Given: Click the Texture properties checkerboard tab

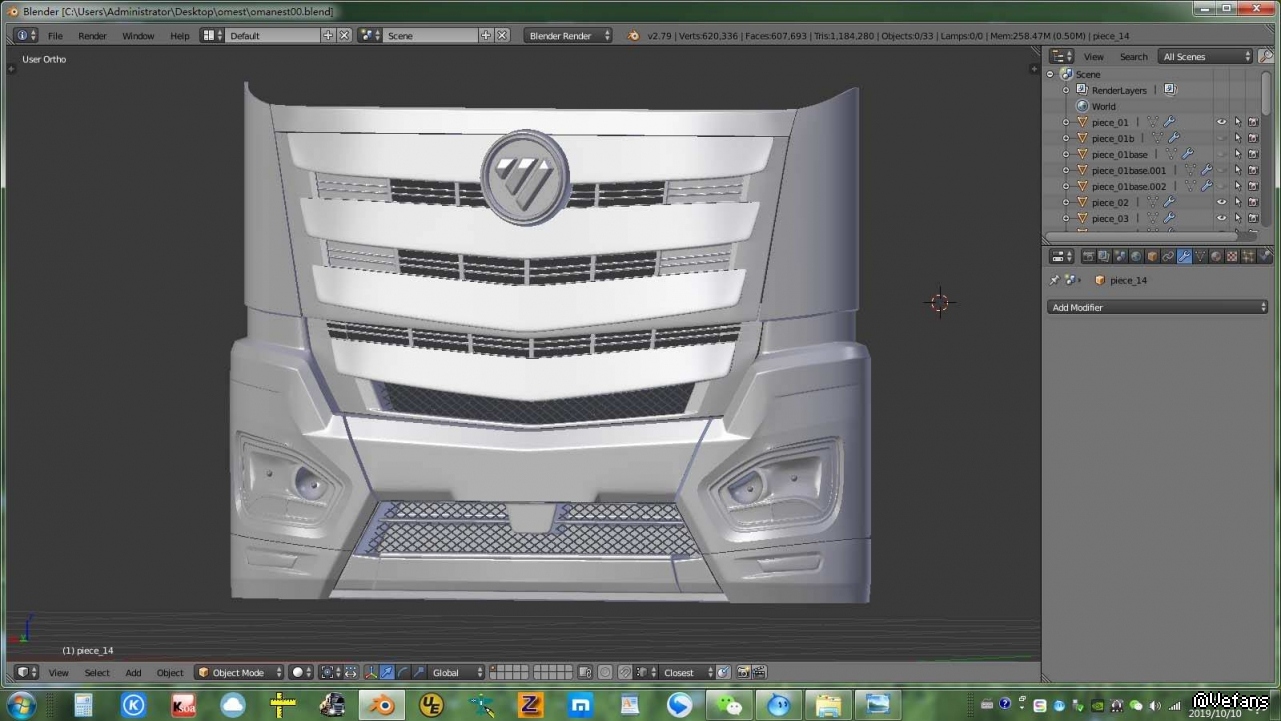Looking at the screenshot, I should pos(1232,257).
